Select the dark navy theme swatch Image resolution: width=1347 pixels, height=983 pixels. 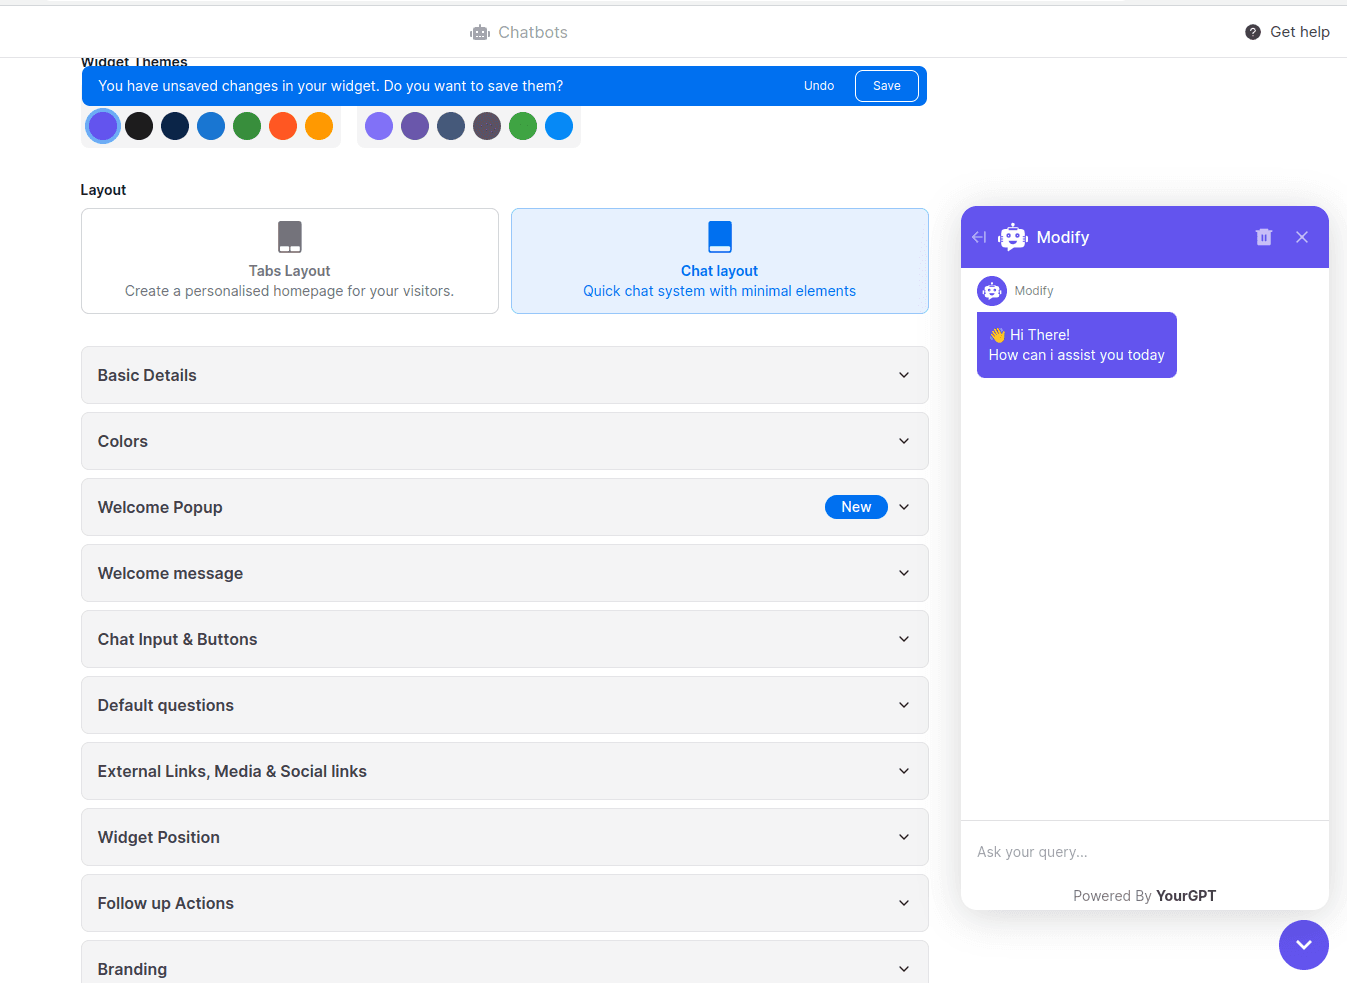pos(175,126)
